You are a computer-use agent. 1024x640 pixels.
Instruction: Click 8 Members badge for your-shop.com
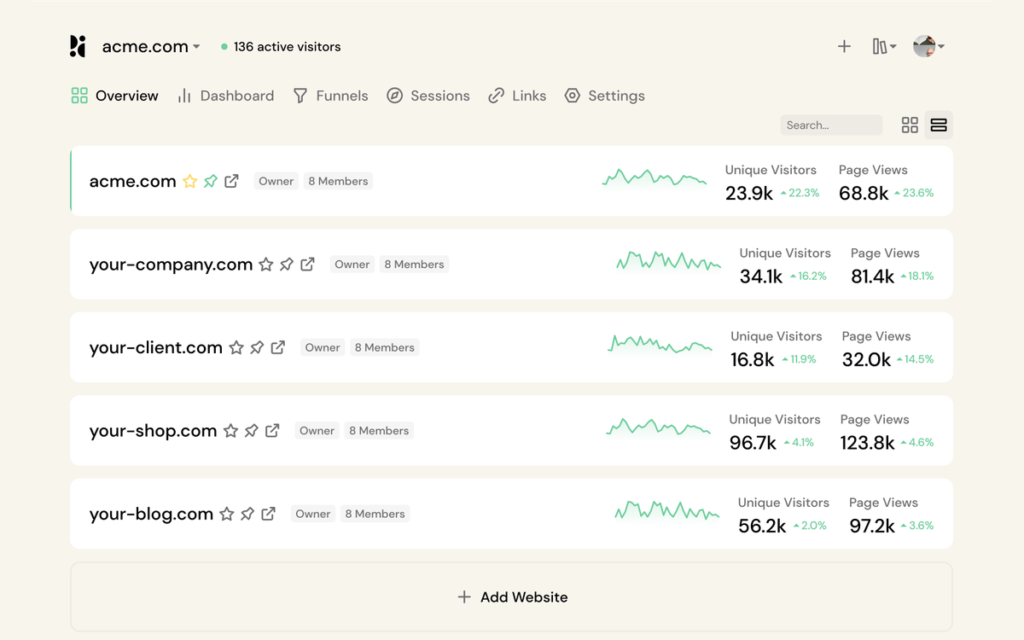(379, 430)
